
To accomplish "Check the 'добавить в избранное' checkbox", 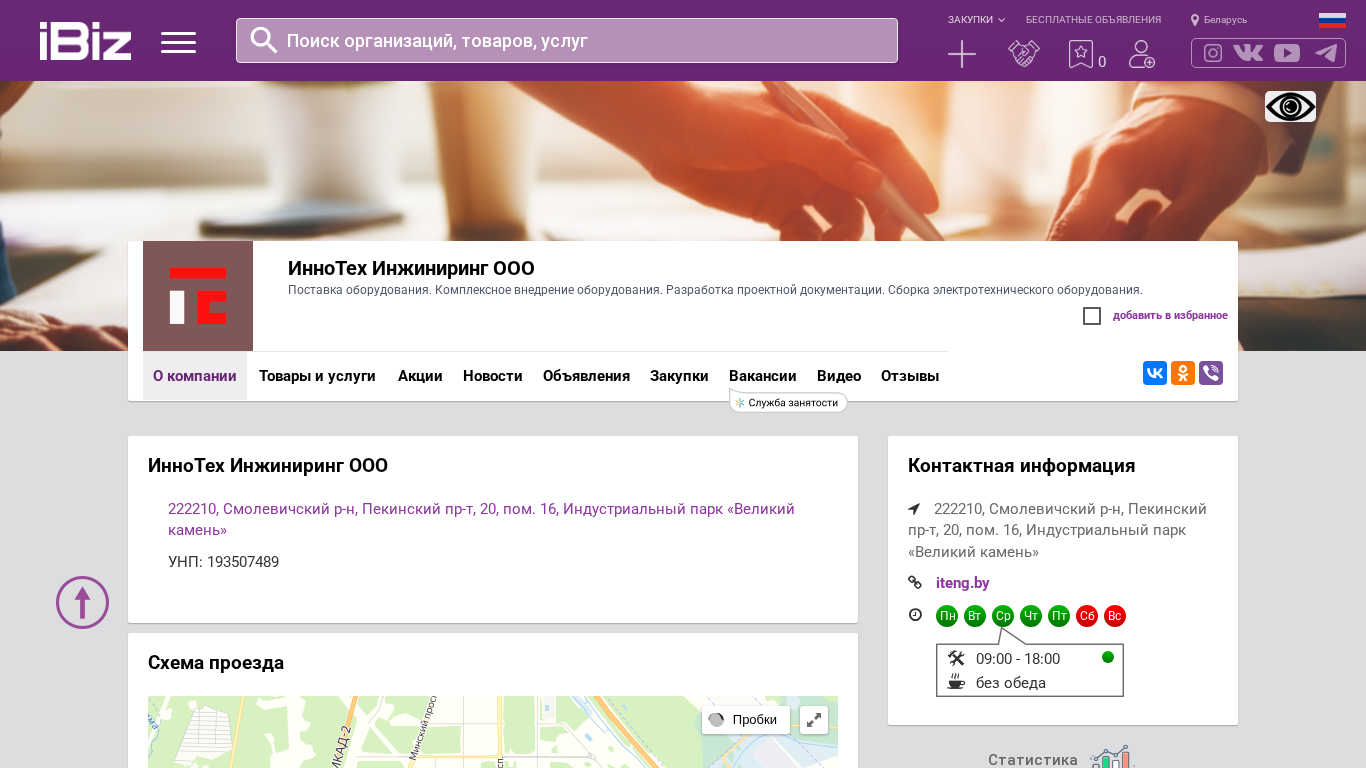I will (x=1092, y=316).
